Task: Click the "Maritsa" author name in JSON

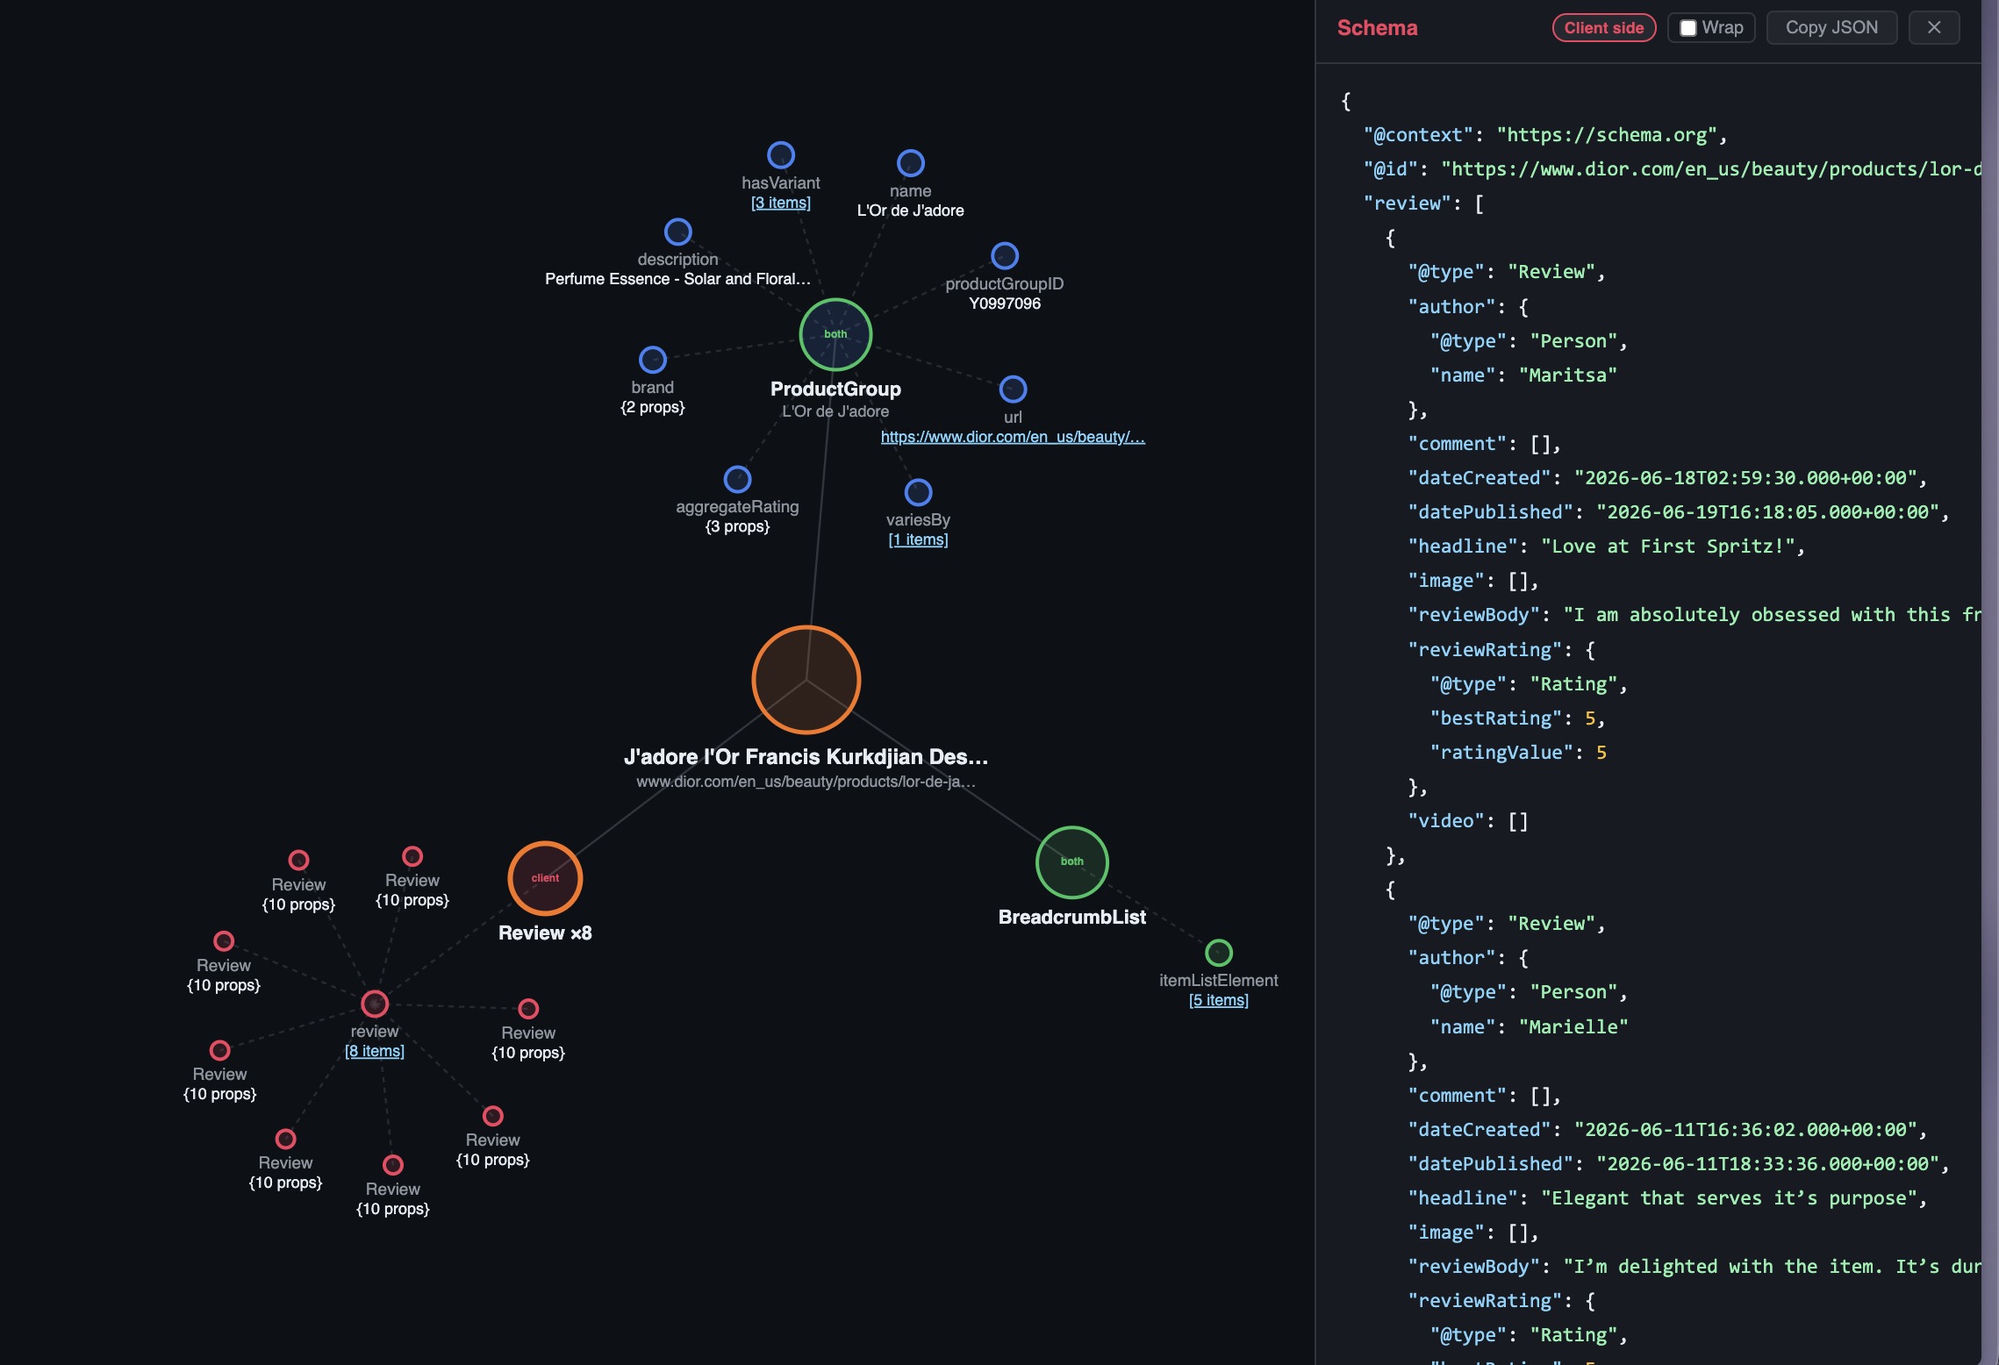Action: pos(1567,375)
